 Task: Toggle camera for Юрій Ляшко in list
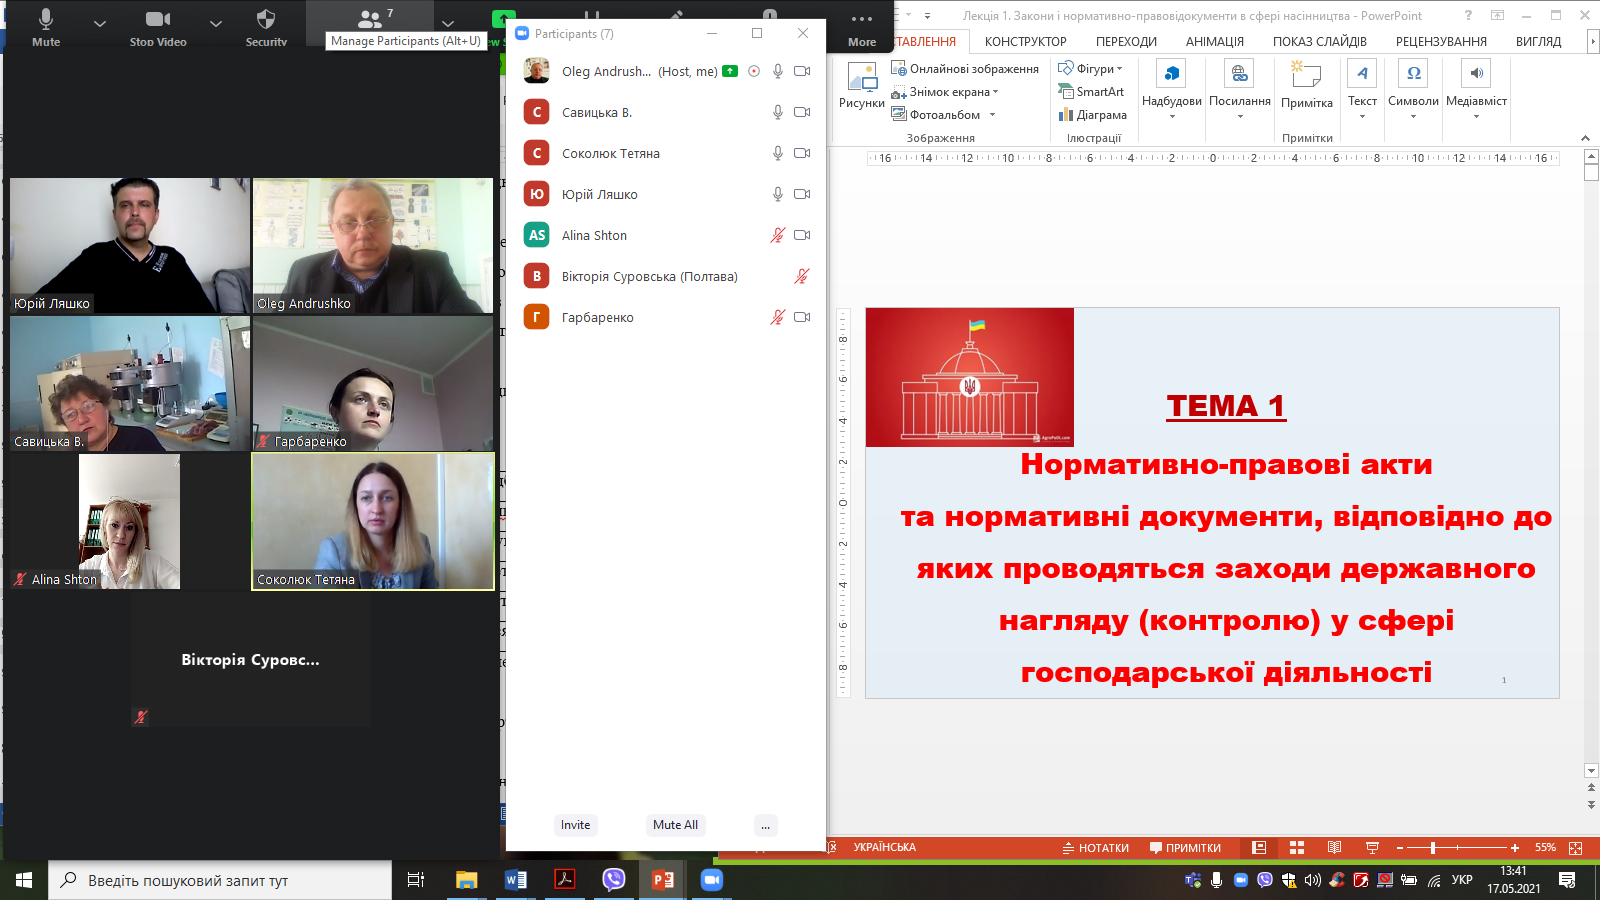pyautogui.click(x=802, y=194)
